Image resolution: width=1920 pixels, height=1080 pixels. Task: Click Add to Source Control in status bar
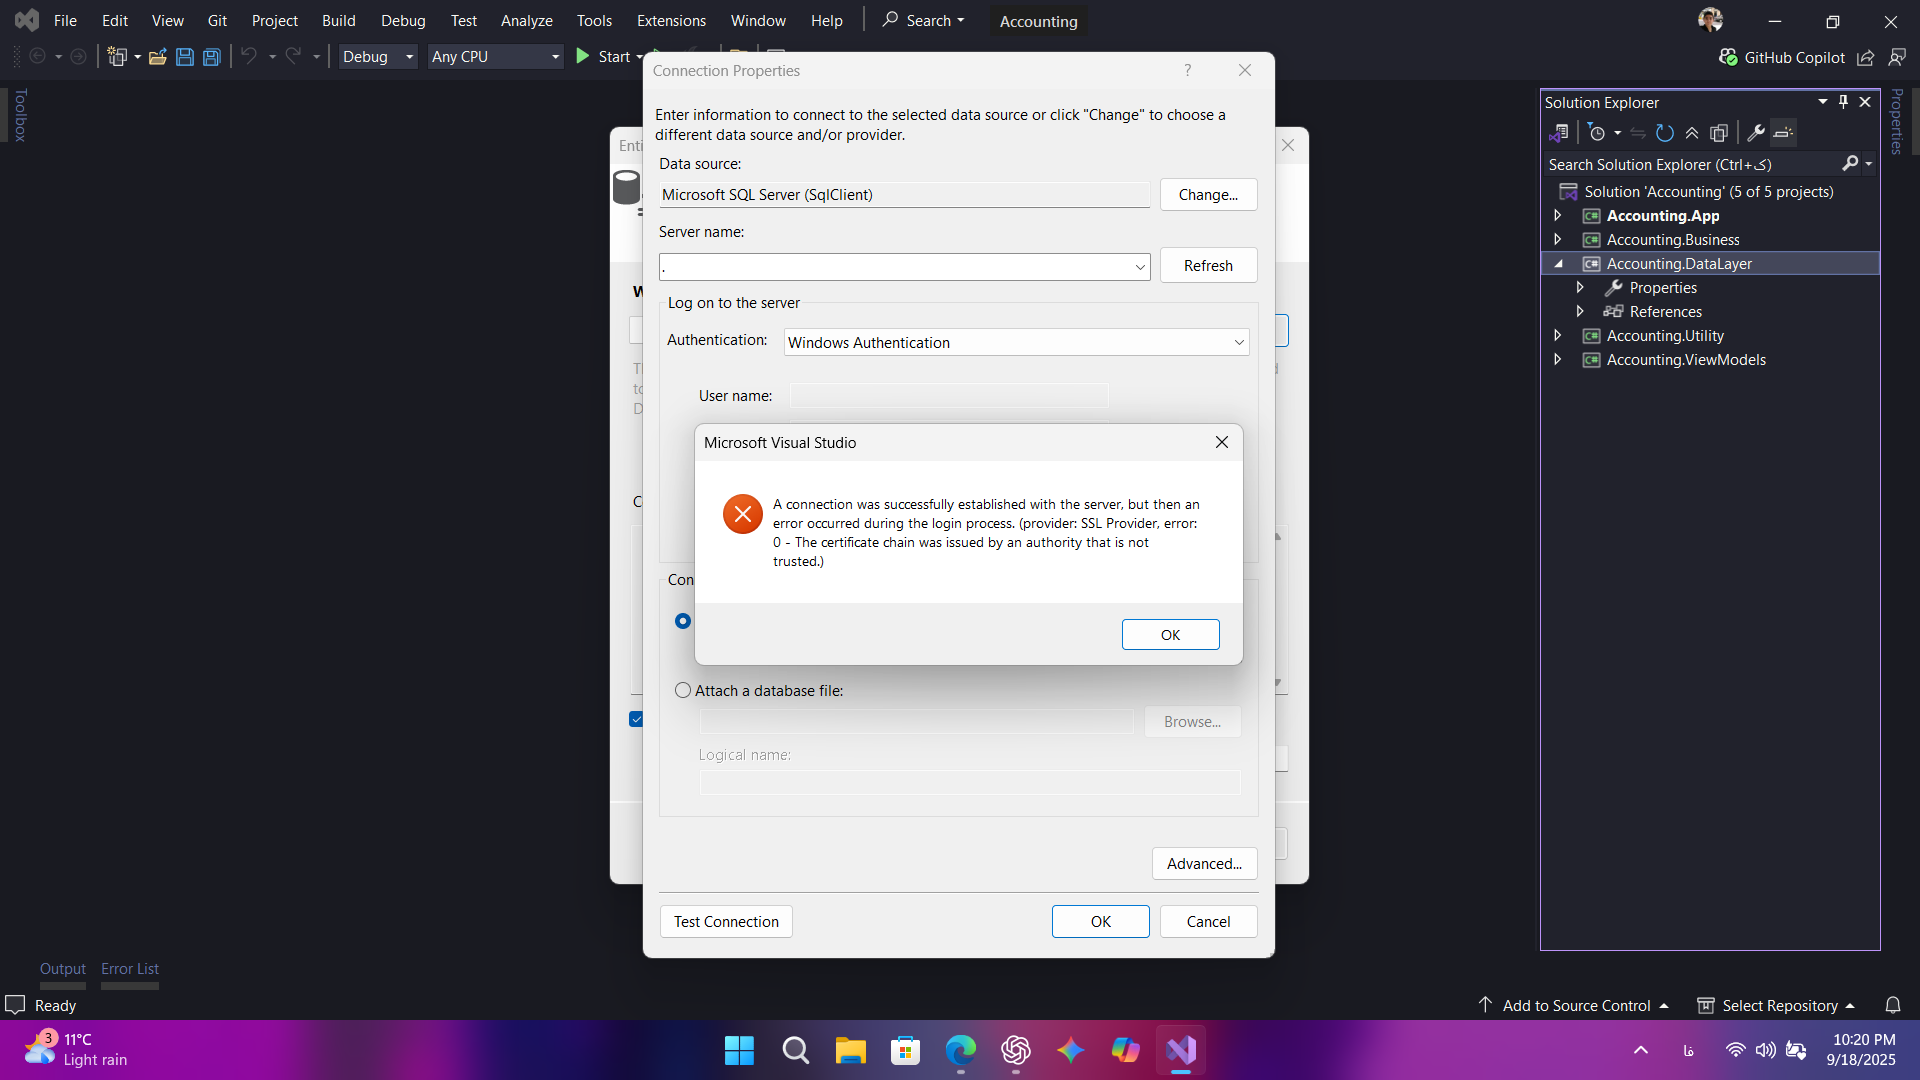pos(1573,1005)
